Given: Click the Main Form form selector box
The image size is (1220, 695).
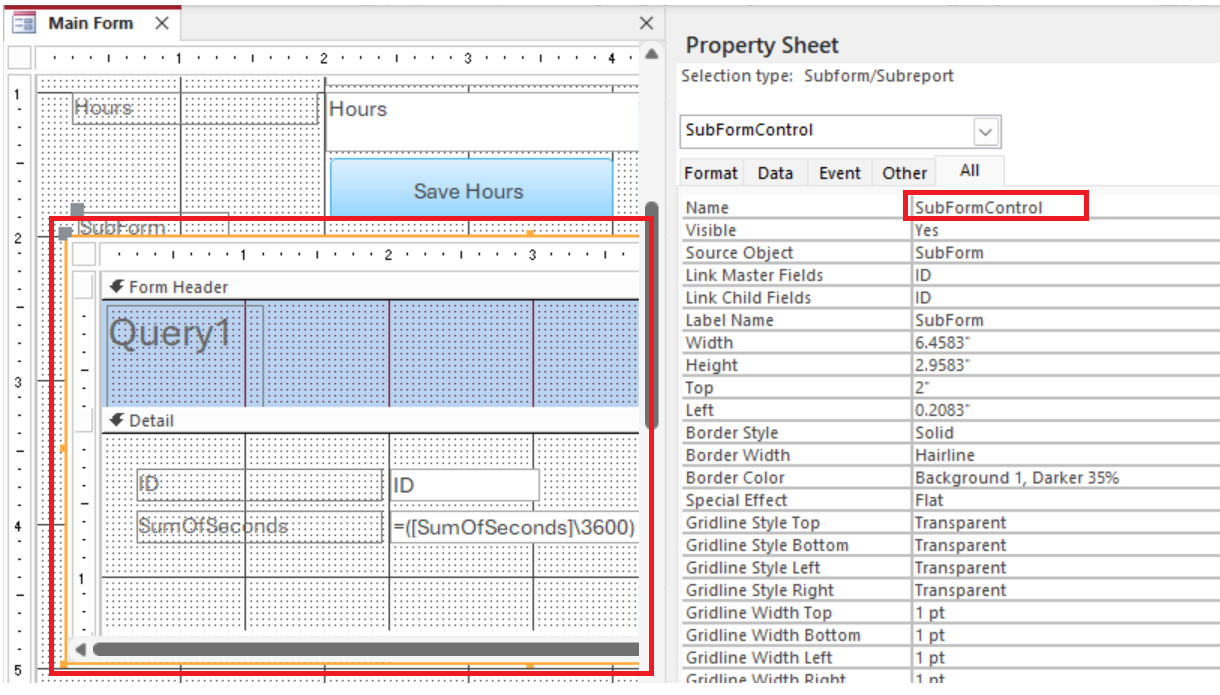Looking at the screenshot, I should click(20, 58).
